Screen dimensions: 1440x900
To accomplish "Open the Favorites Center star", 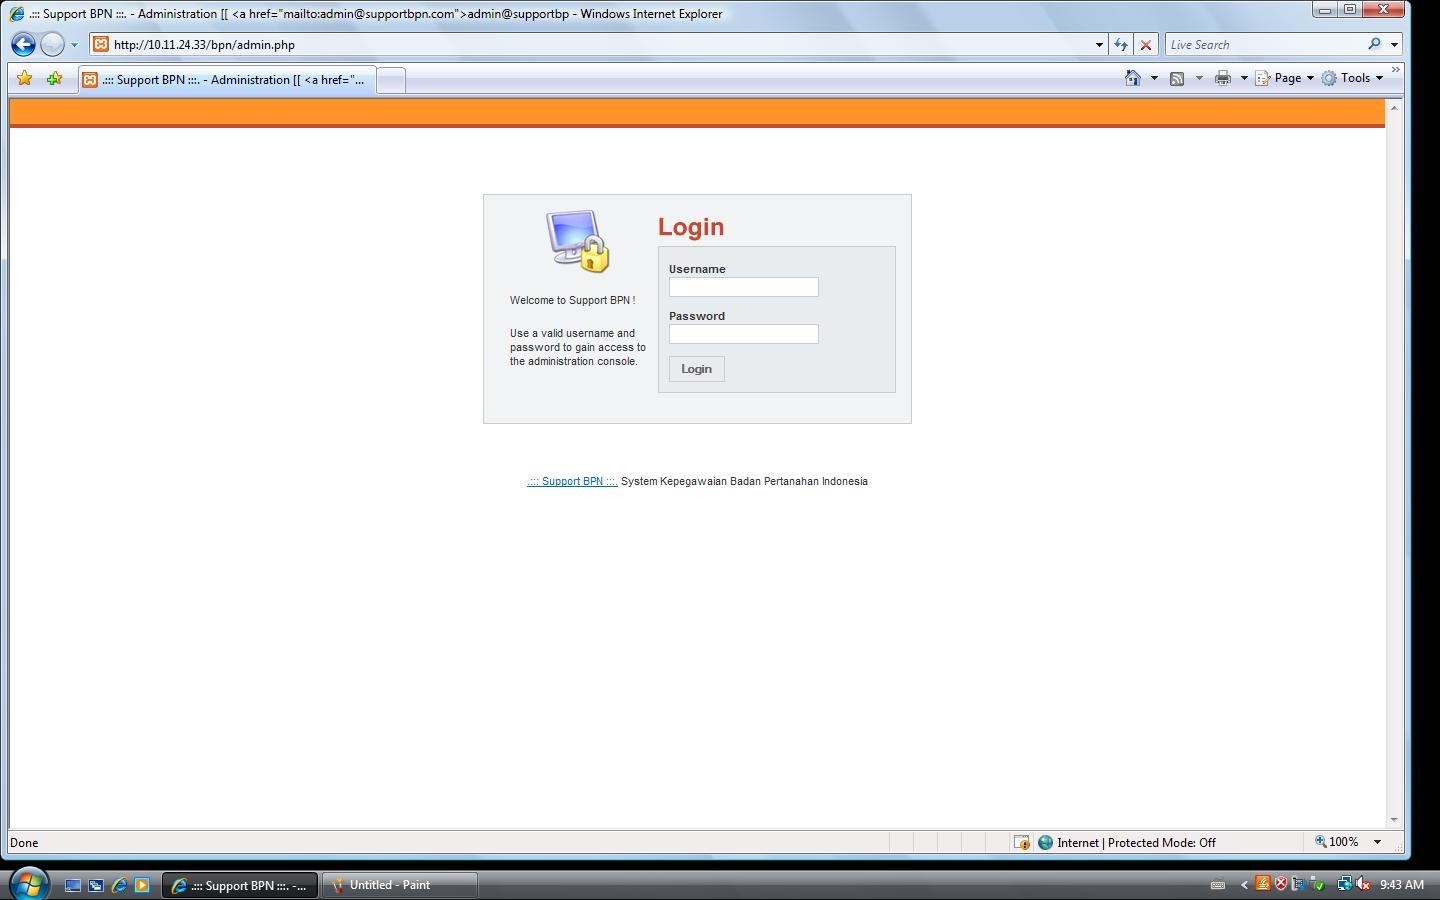I will tap(25, 78).
